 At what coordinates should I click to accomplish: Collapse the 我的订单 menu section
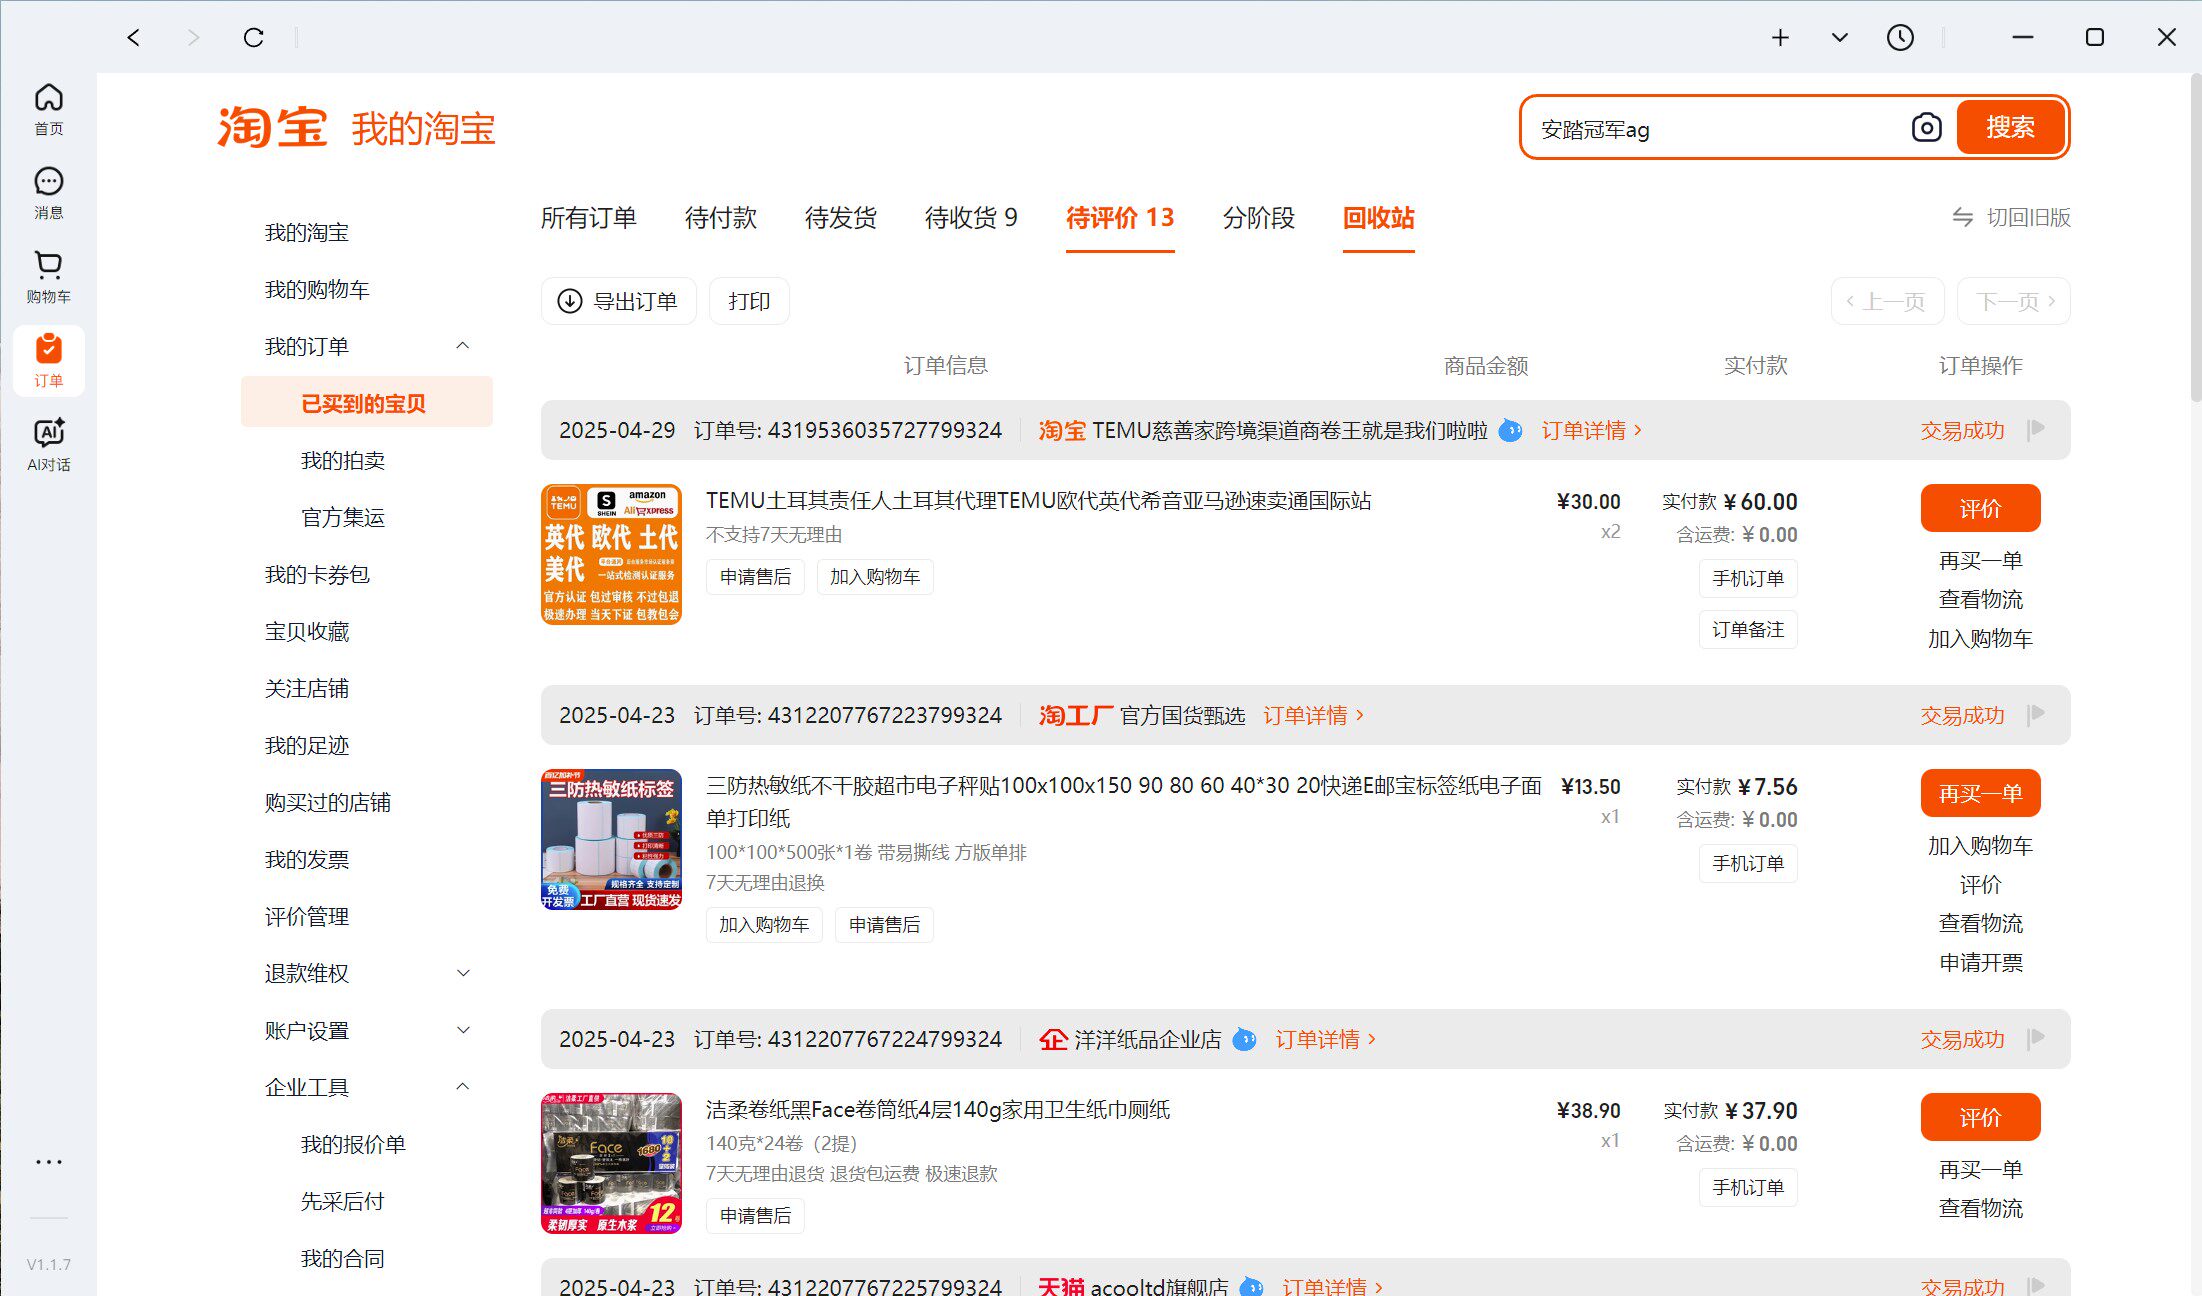point(463,346)
